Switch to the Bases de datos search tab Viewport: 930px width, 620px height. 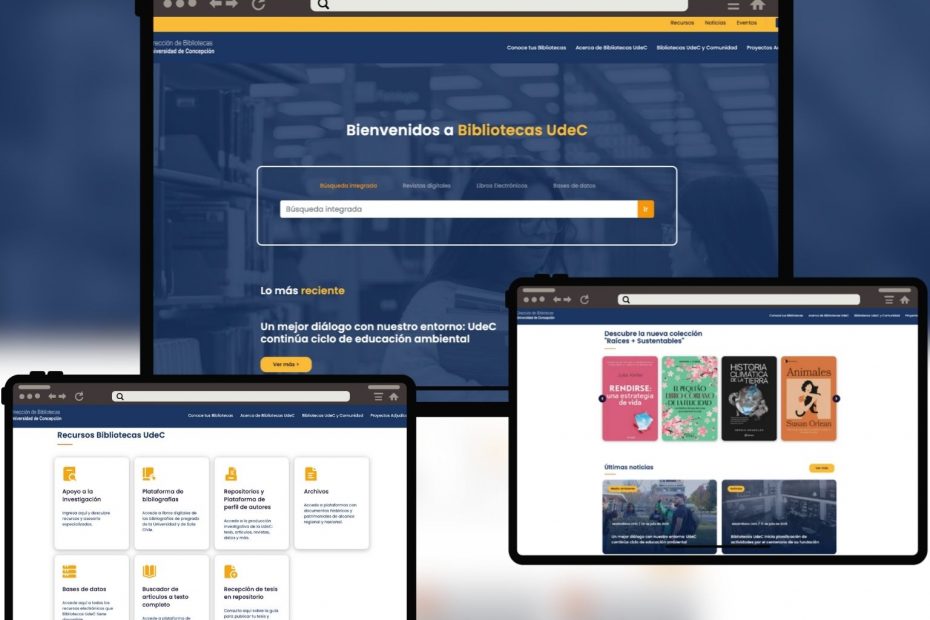(x=574, y=186)
